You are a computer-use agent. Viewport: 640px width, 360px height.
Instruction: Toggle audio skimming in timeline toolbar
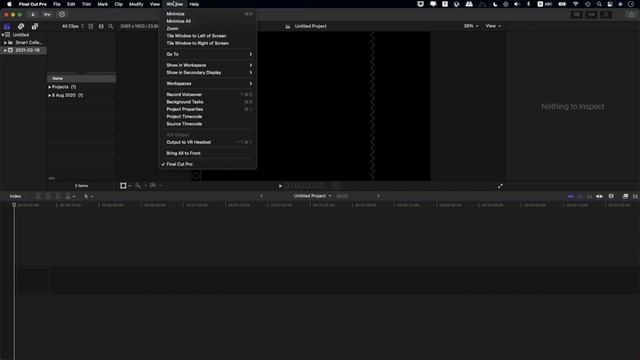(x=580, y=196)
